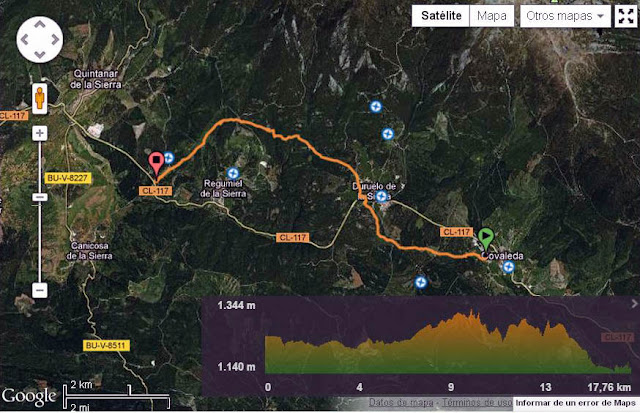This screenshot has width=640, height=413.
Task: Pan map up with top arrow
Action: click(x=40, y=24)
